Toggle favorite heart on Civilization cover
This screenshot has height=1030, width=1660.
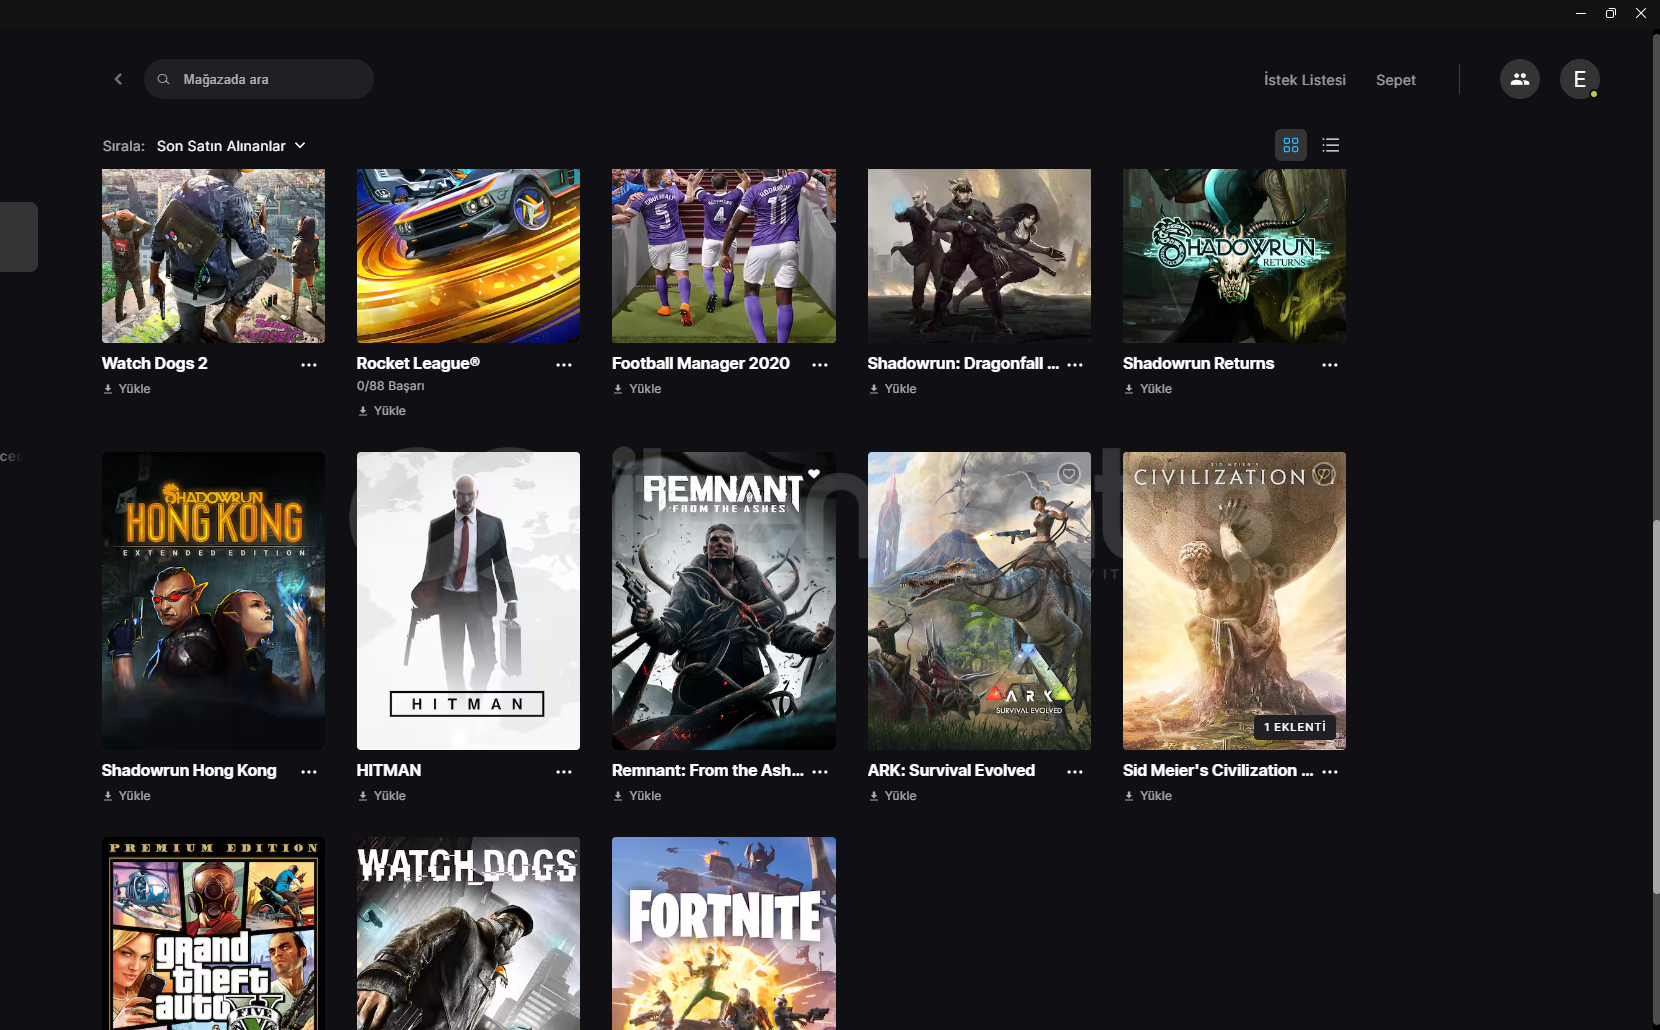tap(1324, 474)
